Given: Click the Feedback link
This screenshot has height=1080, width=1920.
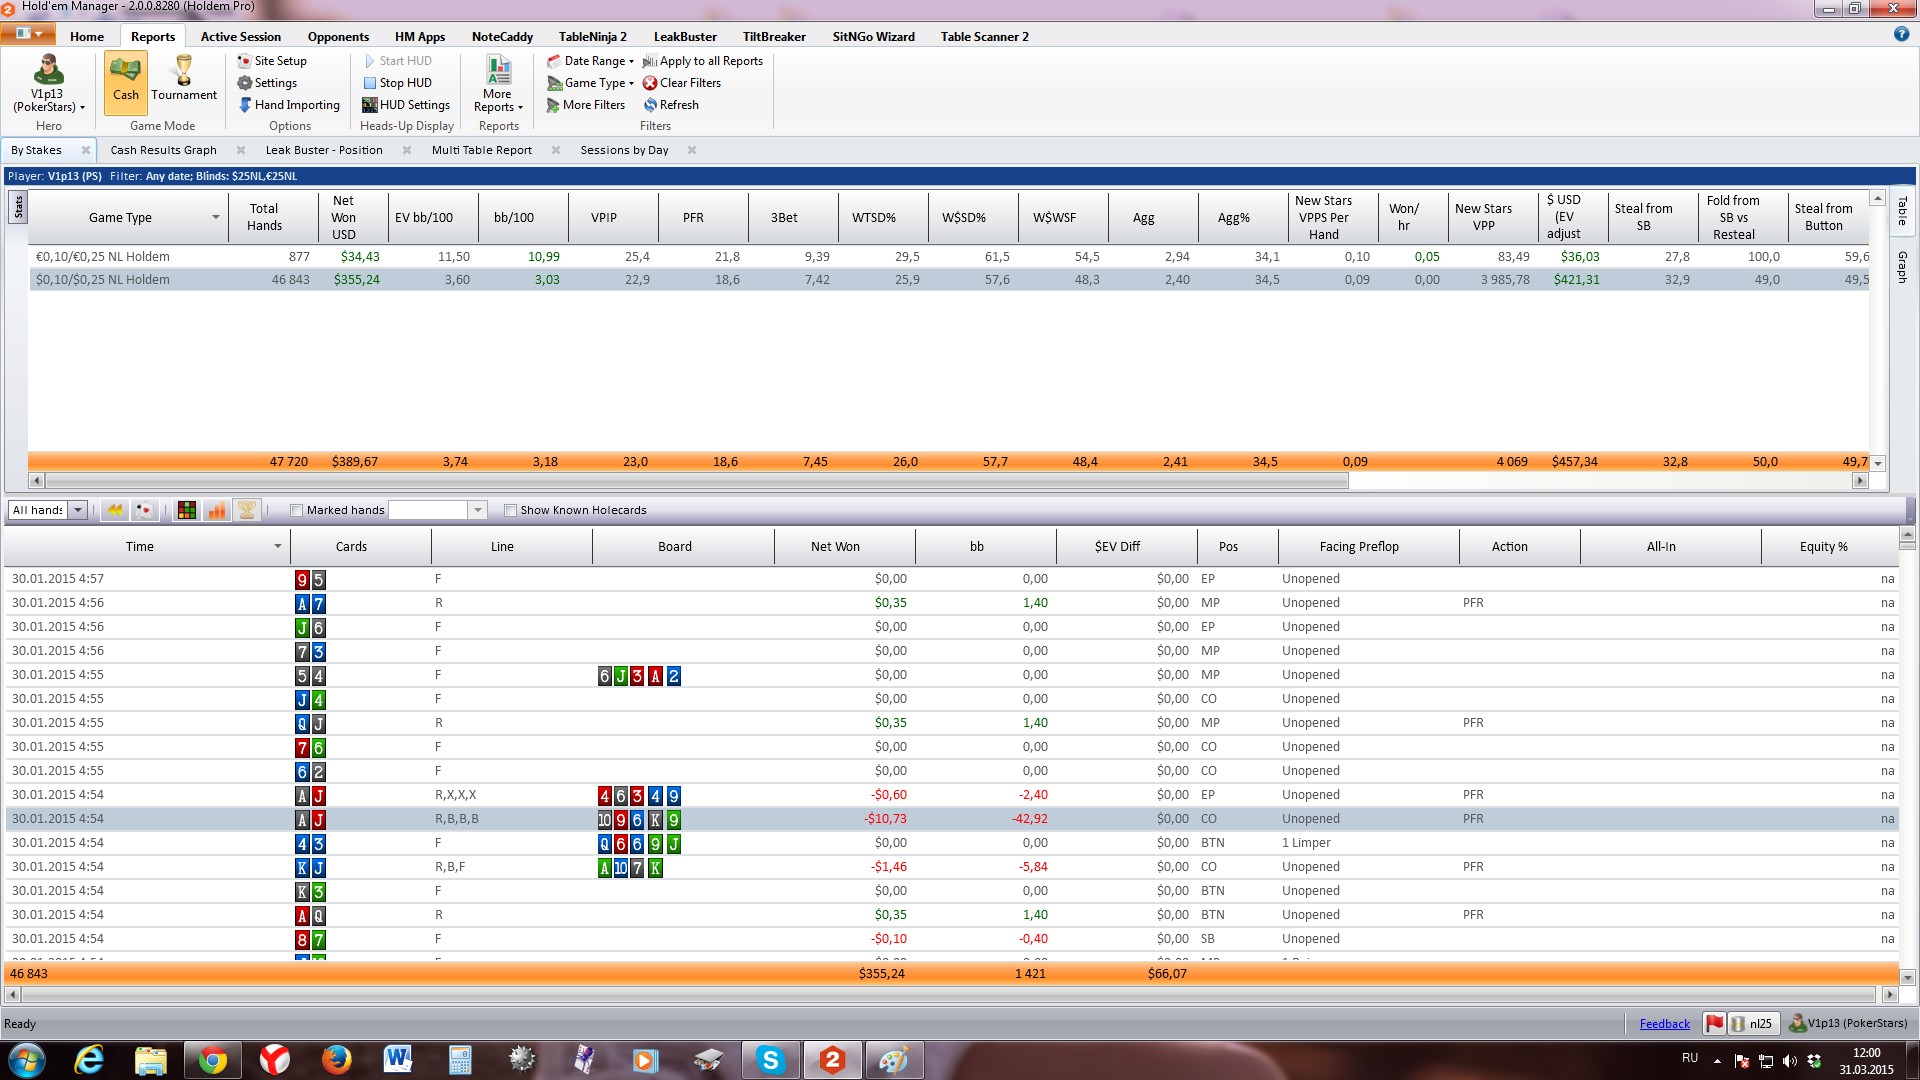Looking at the screenshot, I should tap(1664, 1023).
